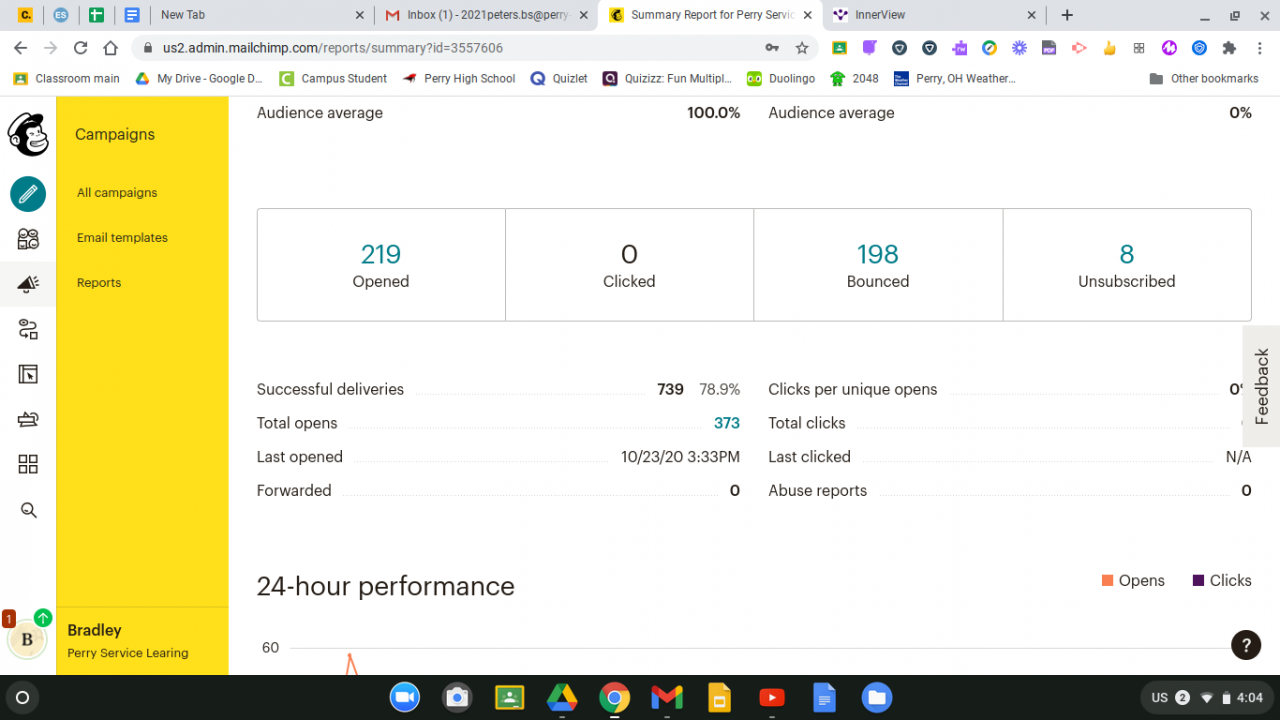The width and height of the screenshot is (1280, 720).
Task: Click the Search magnifier icon in sidebar
Action: coord(28,510)
